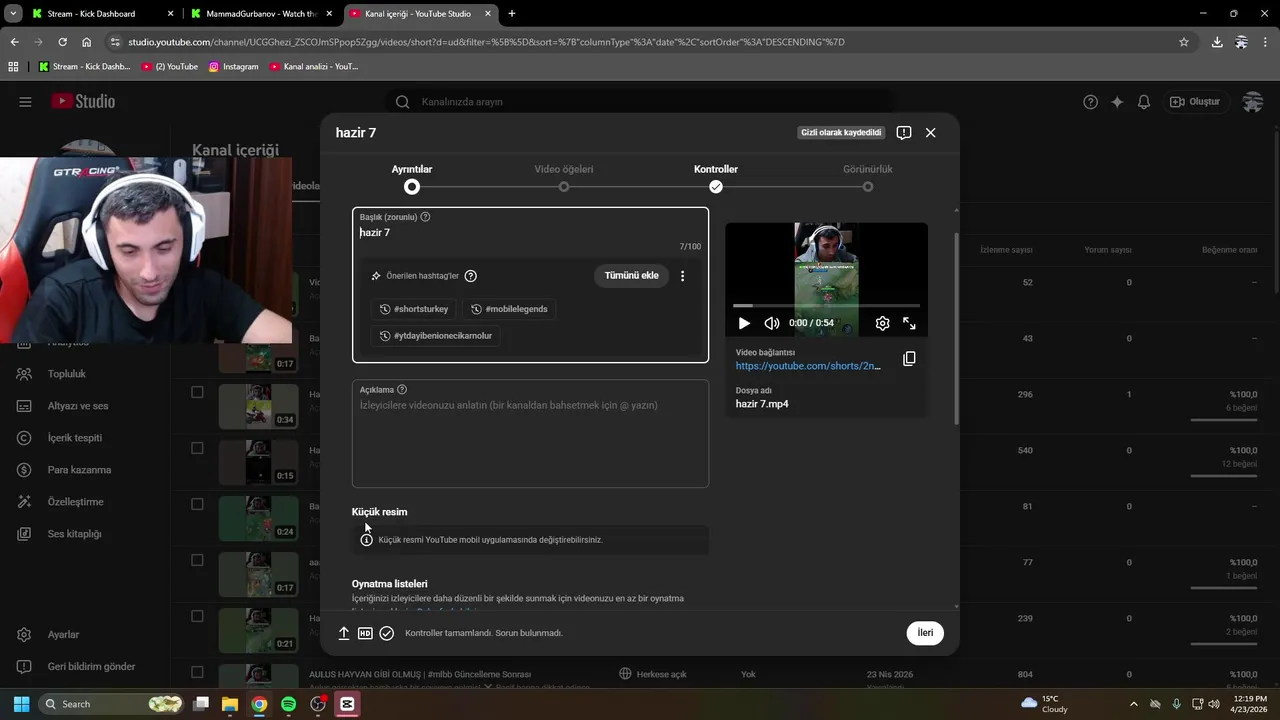The width and height of the screenshot is (1280, 720).
Task: Copy the video link
Action: (x=909, y=358)
